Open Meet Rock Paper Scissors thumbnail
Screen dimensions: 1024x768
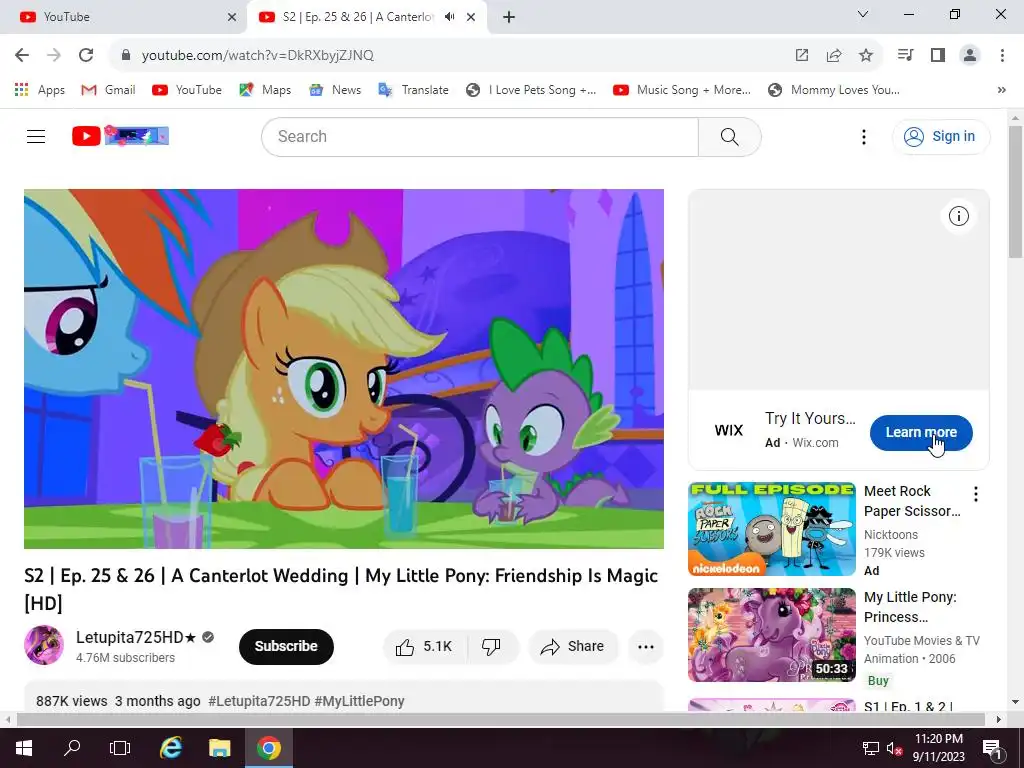click(771, 529)
